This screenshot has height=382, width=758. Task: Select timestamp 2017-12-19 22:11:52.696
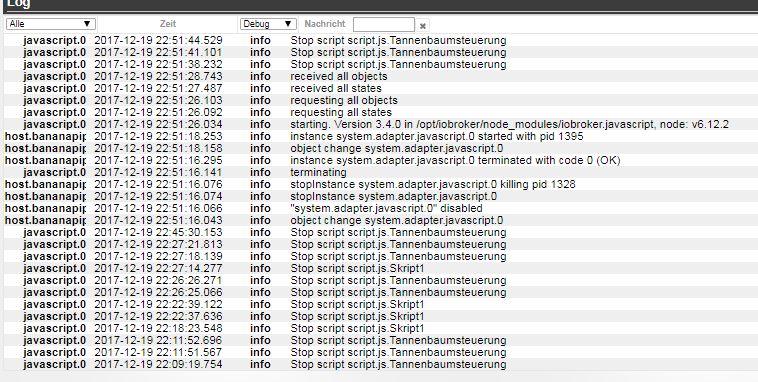click(x=158, y=340)
